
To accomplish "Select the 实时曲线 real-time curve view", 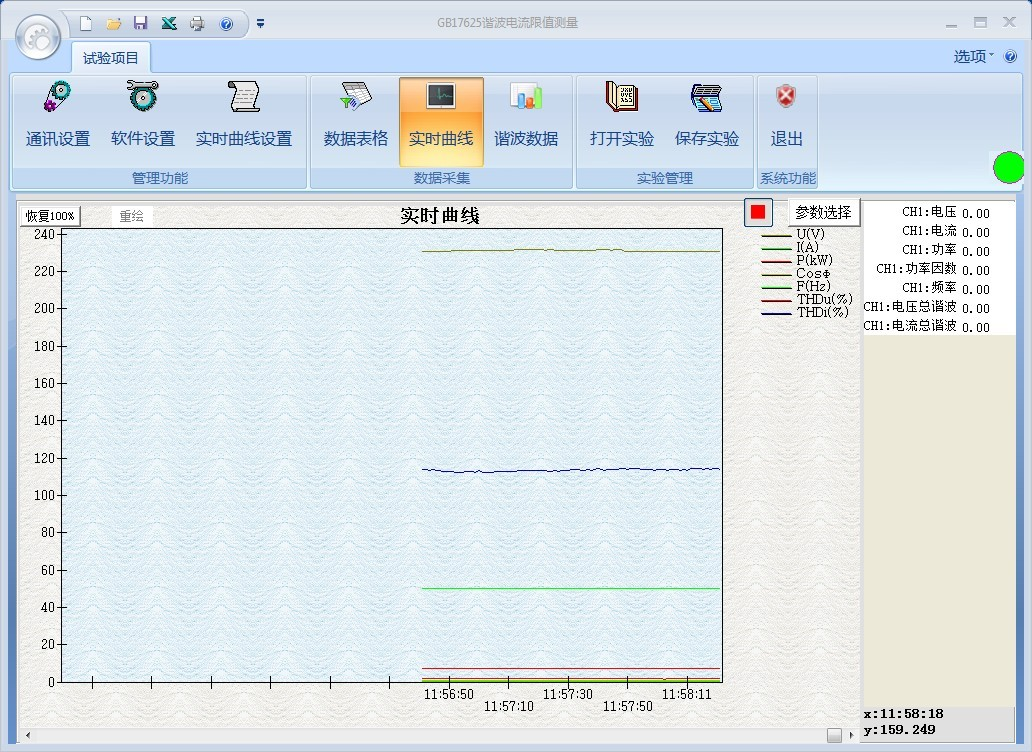I will (x=441, y=118).
